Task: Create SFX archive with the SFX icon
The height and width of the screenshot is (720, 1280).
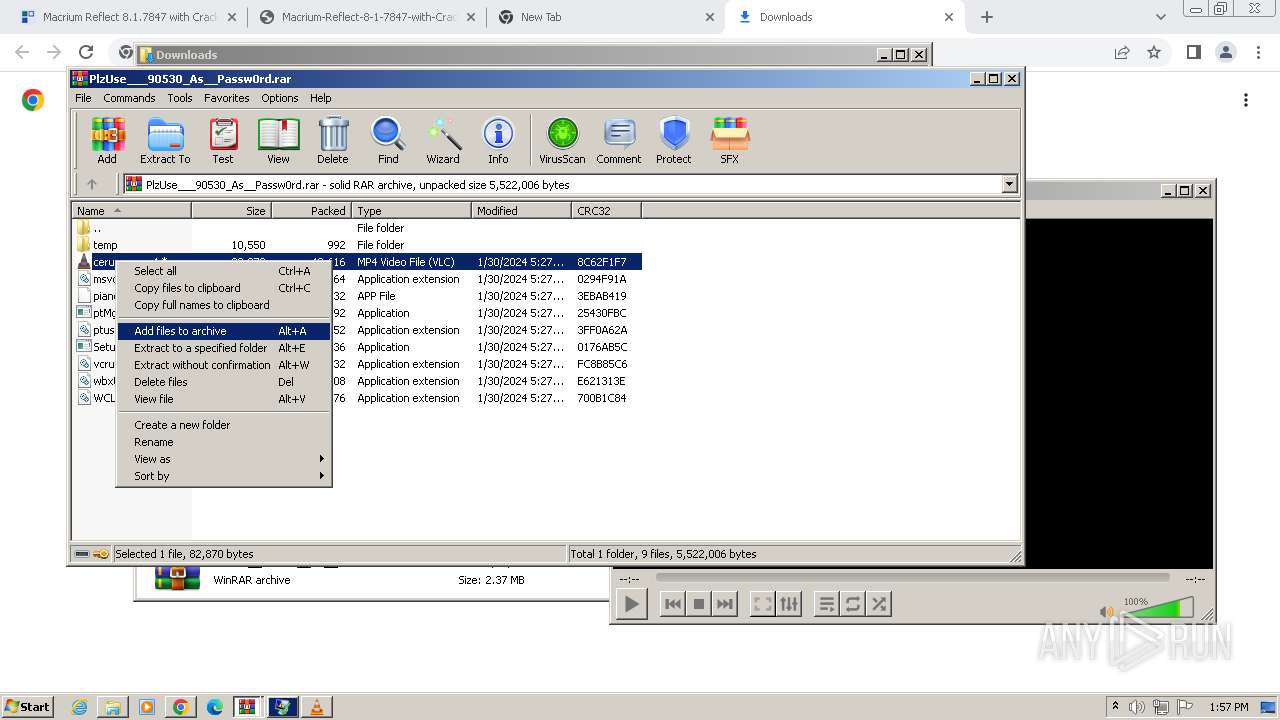Action: pos(730,140)
